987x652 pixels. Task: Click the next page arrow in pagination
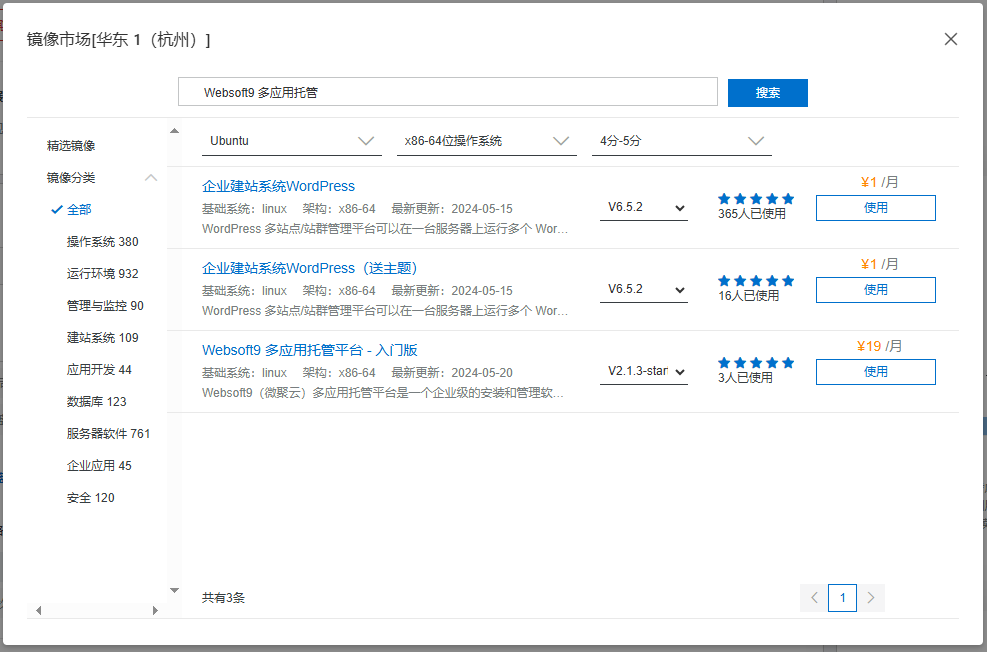(871, 597)
